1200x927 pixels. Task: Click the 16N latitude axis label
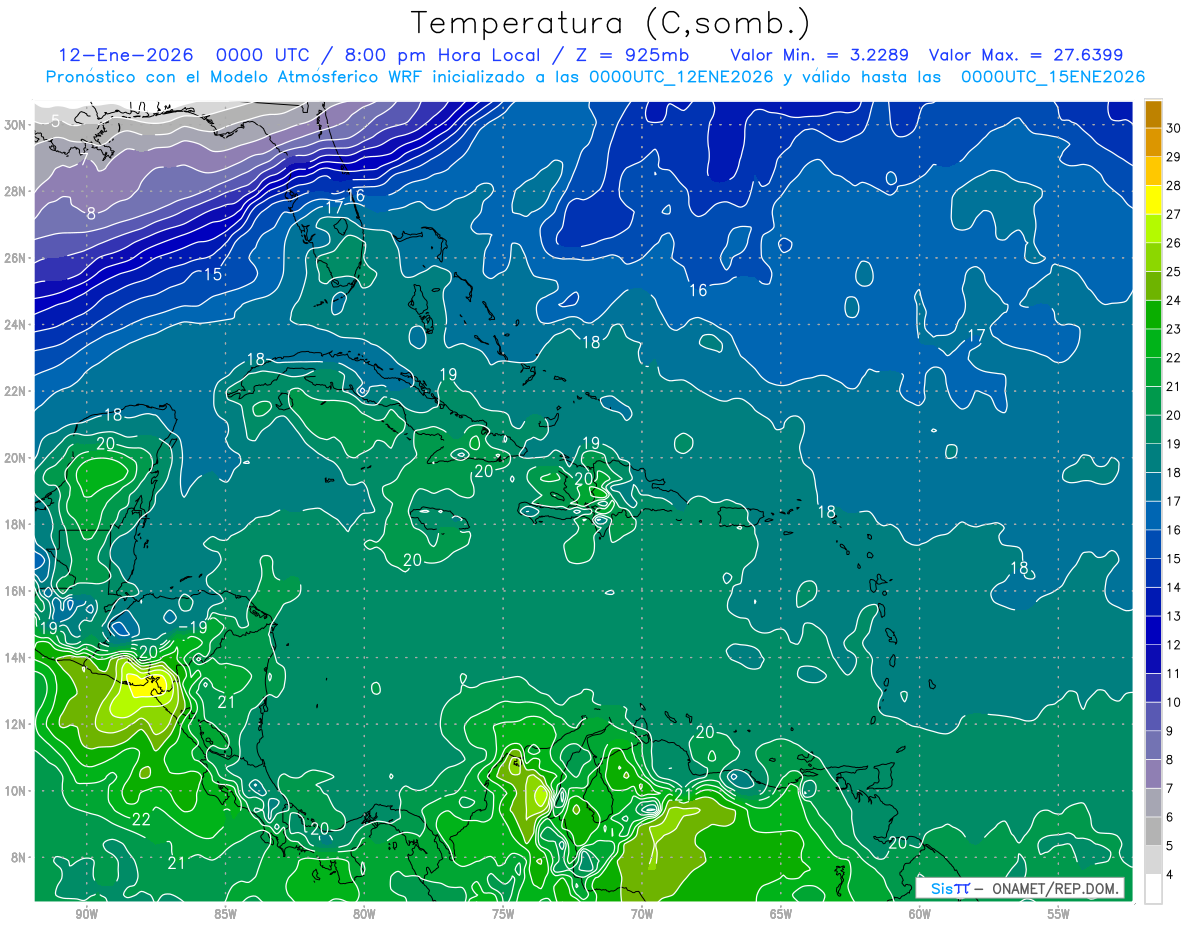coord(16,591)
